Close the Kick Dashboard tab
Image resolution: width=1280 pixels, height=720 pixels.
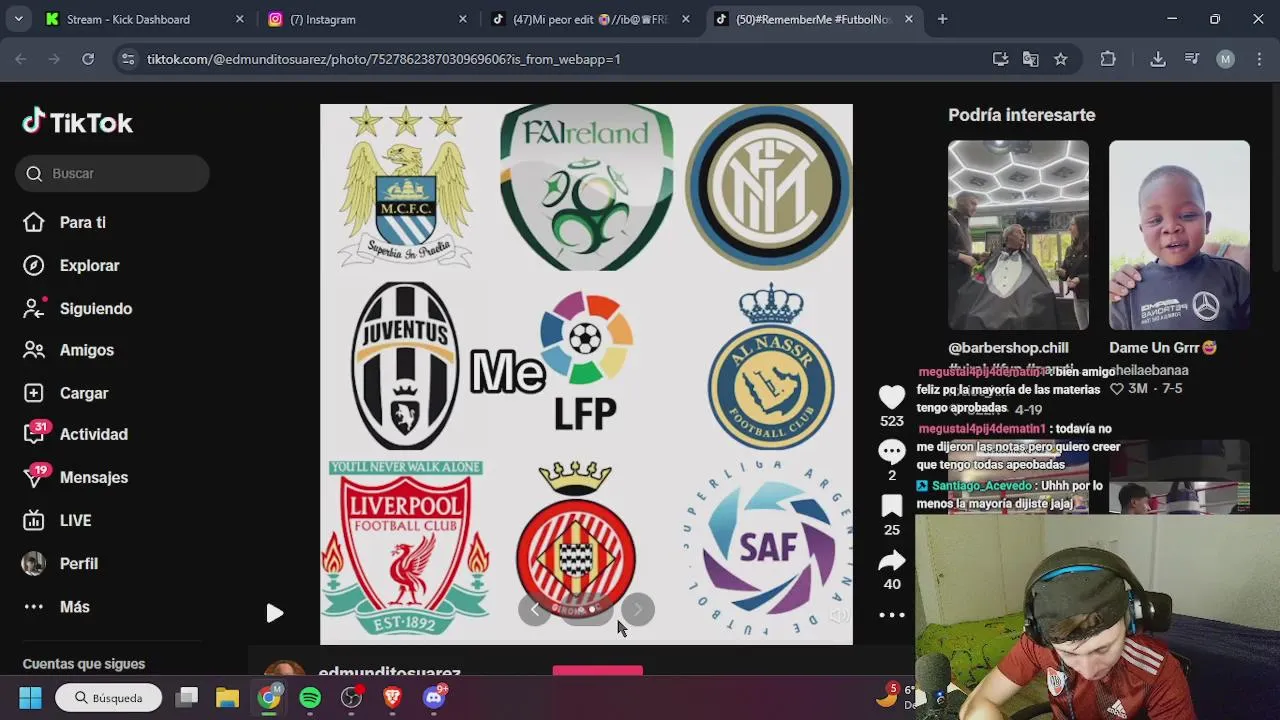click(239, 19)
